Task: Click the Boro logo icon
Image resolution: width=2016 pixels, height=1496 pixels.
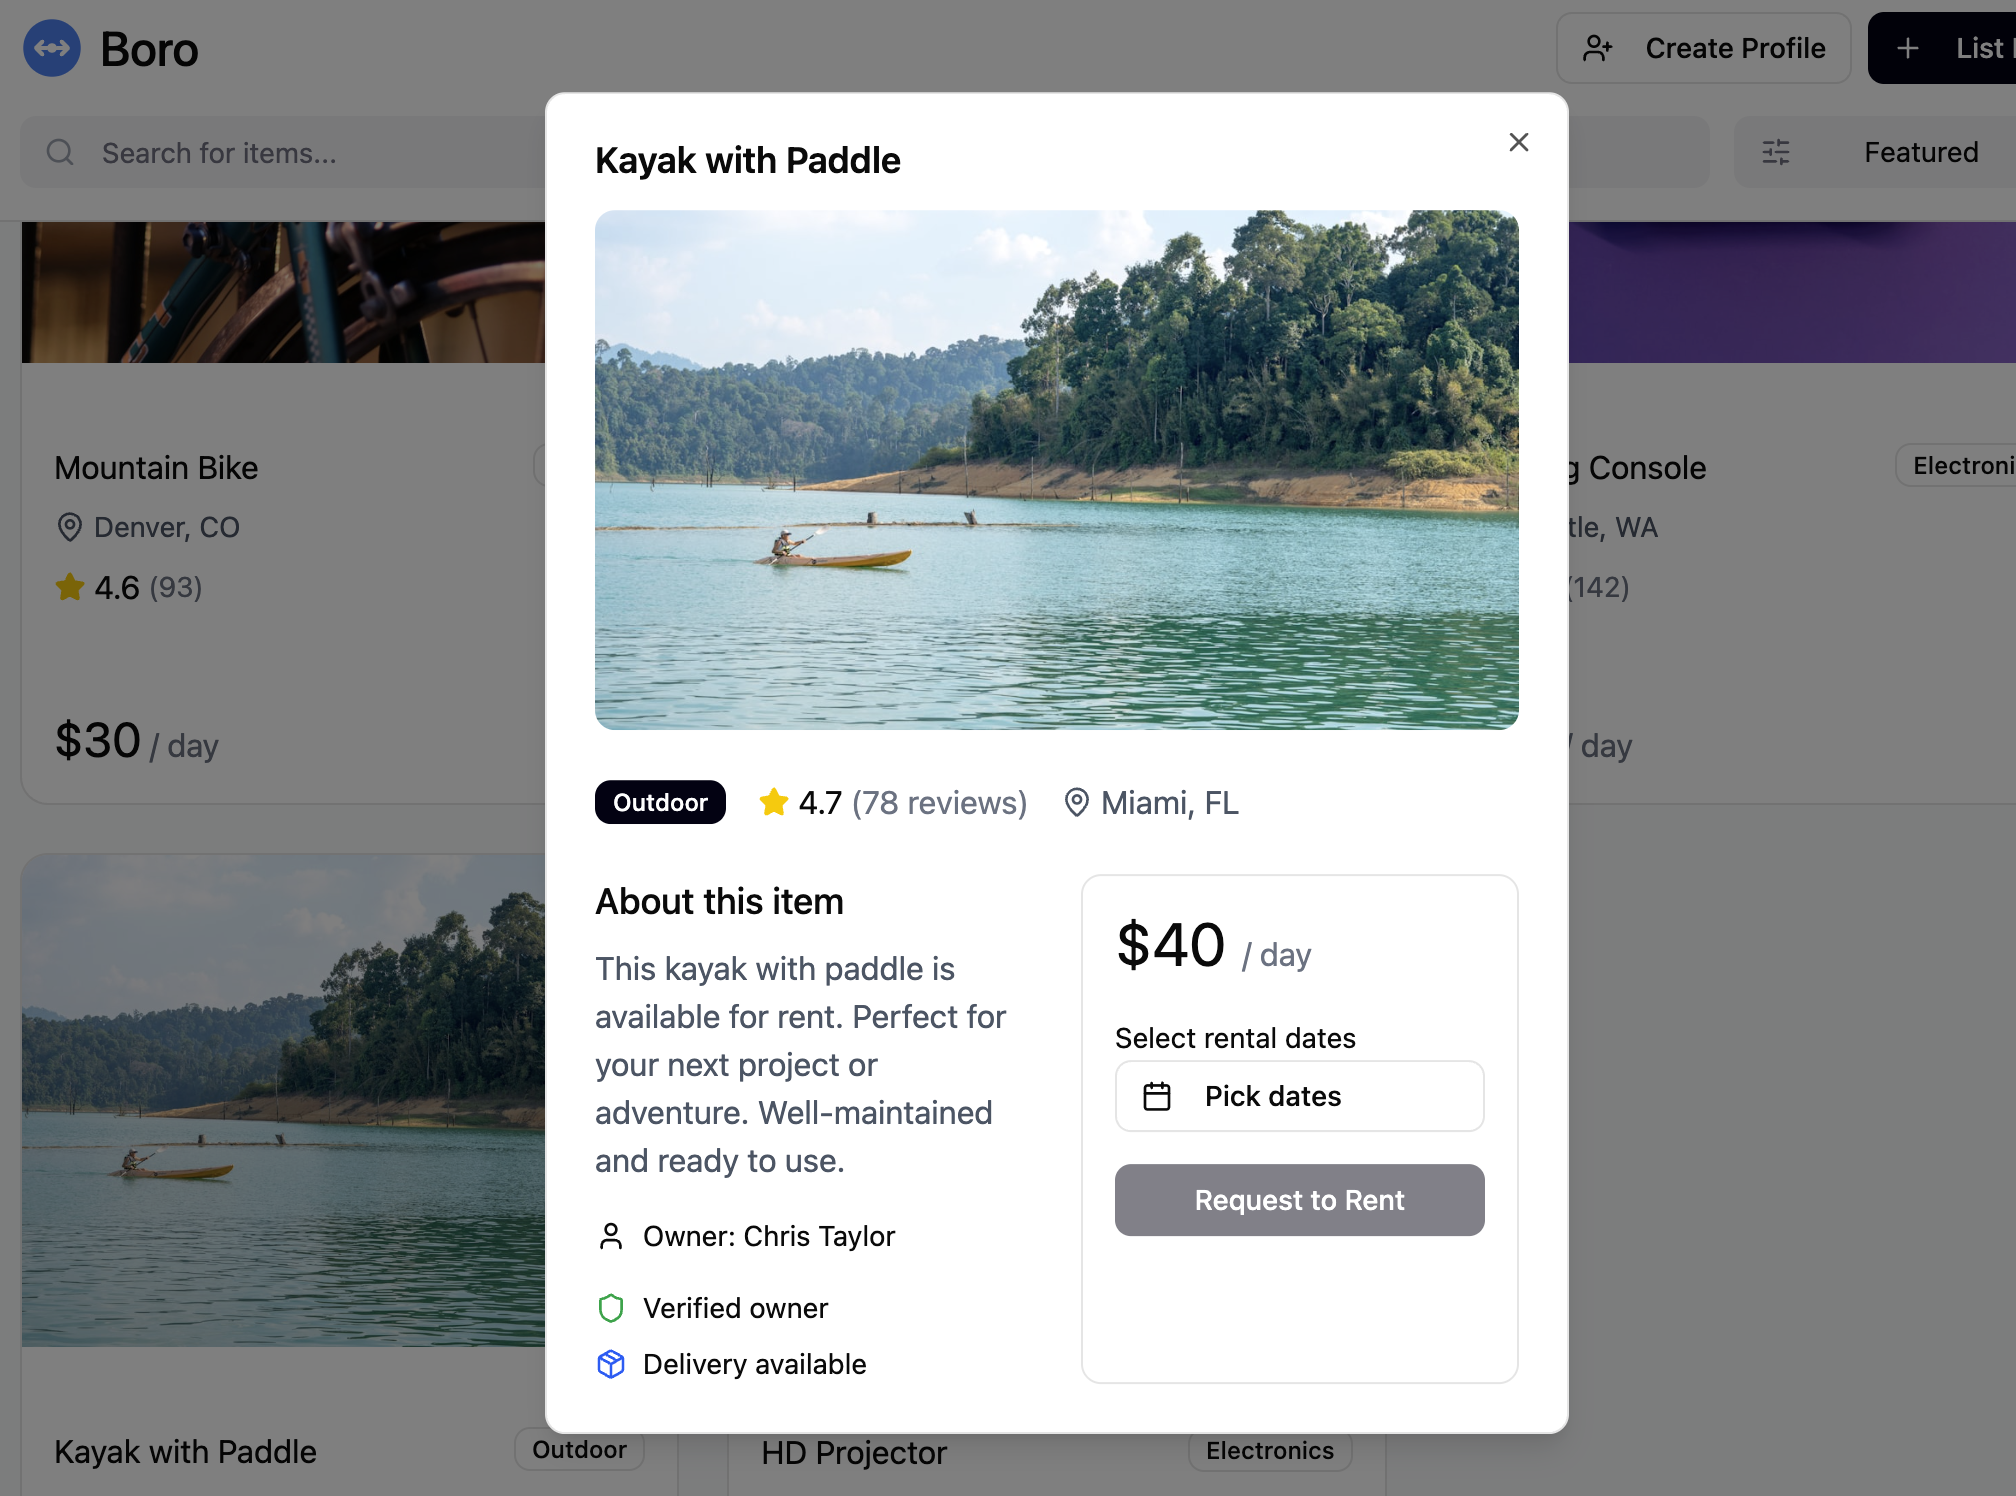Action: point(52,48)
